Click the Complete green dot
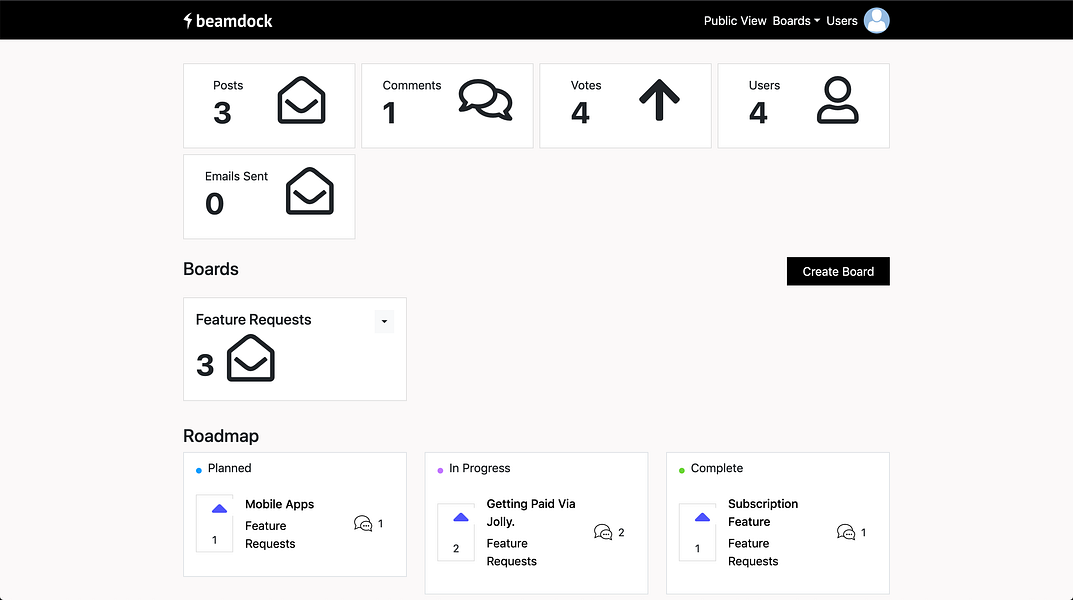The image size is (1073, 600). click(682, 470)
